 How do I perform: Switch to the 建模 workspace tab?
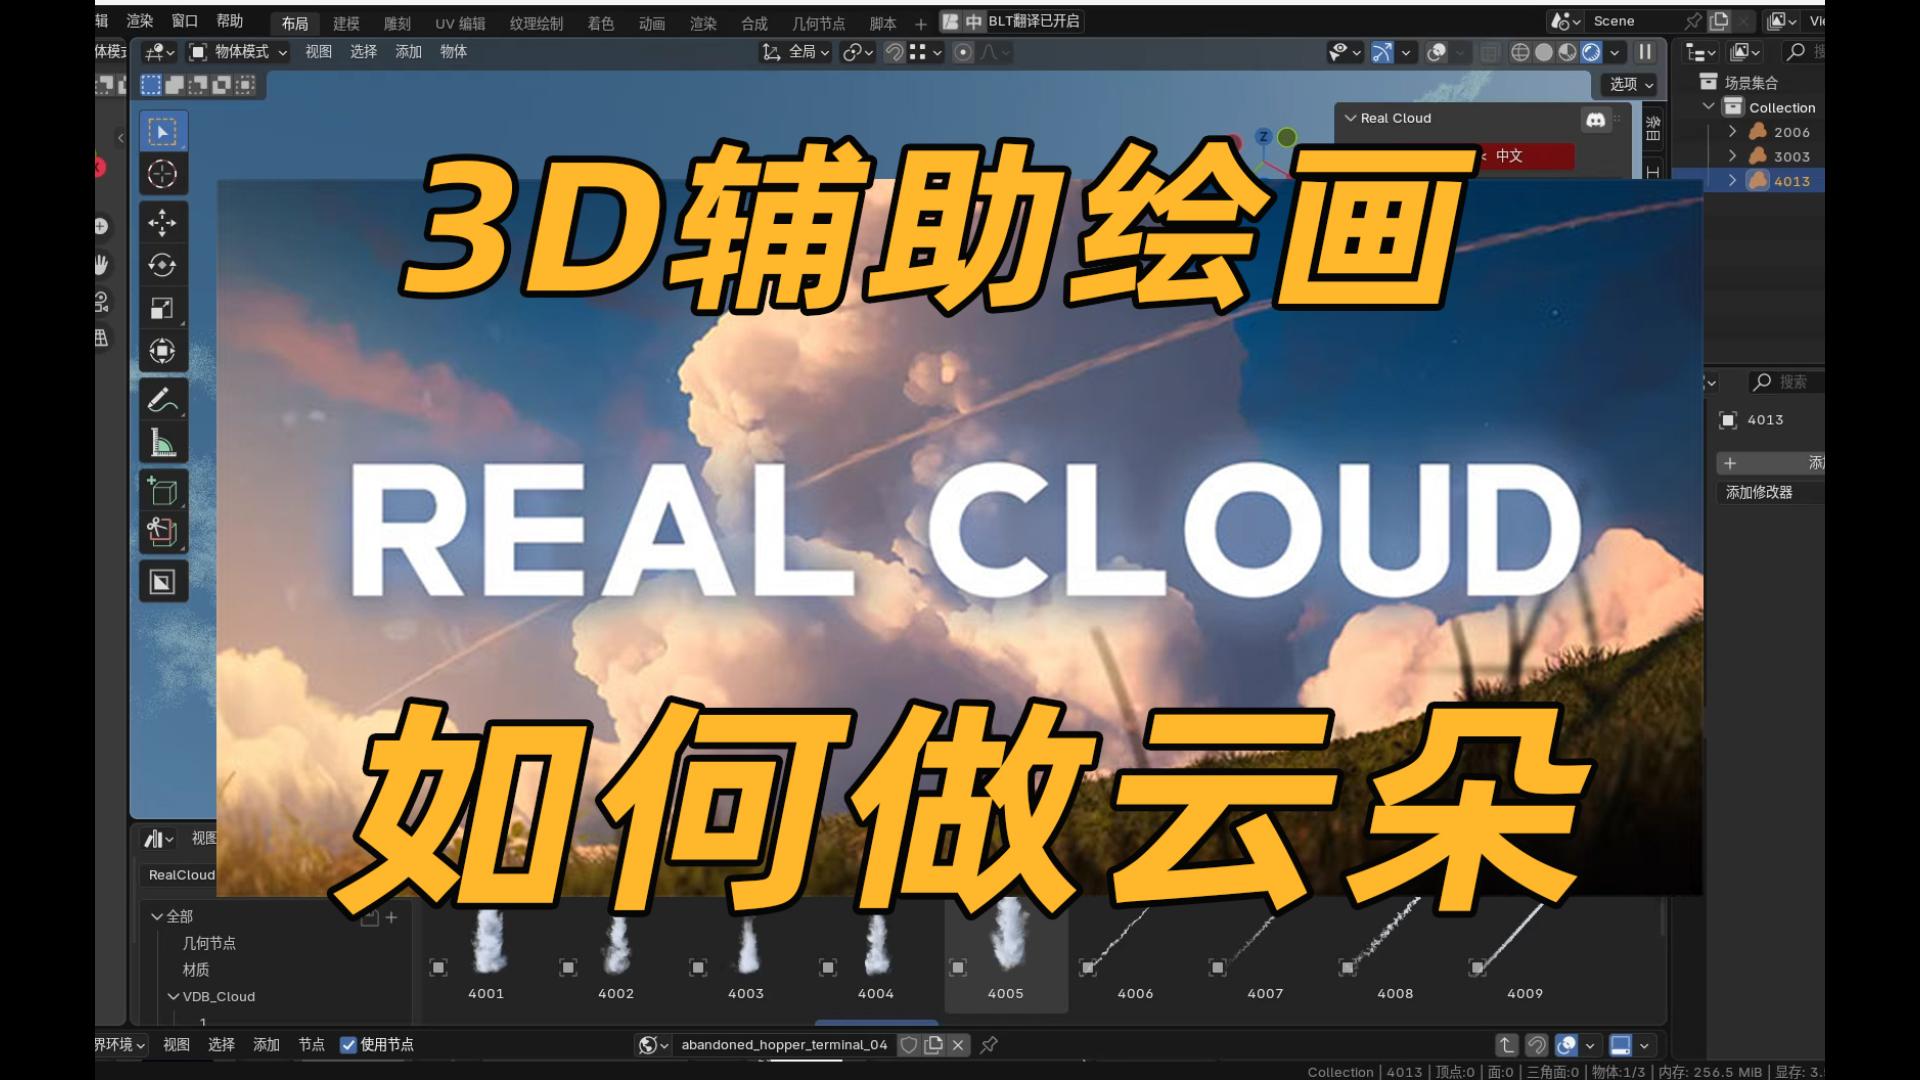pos(346,23)
